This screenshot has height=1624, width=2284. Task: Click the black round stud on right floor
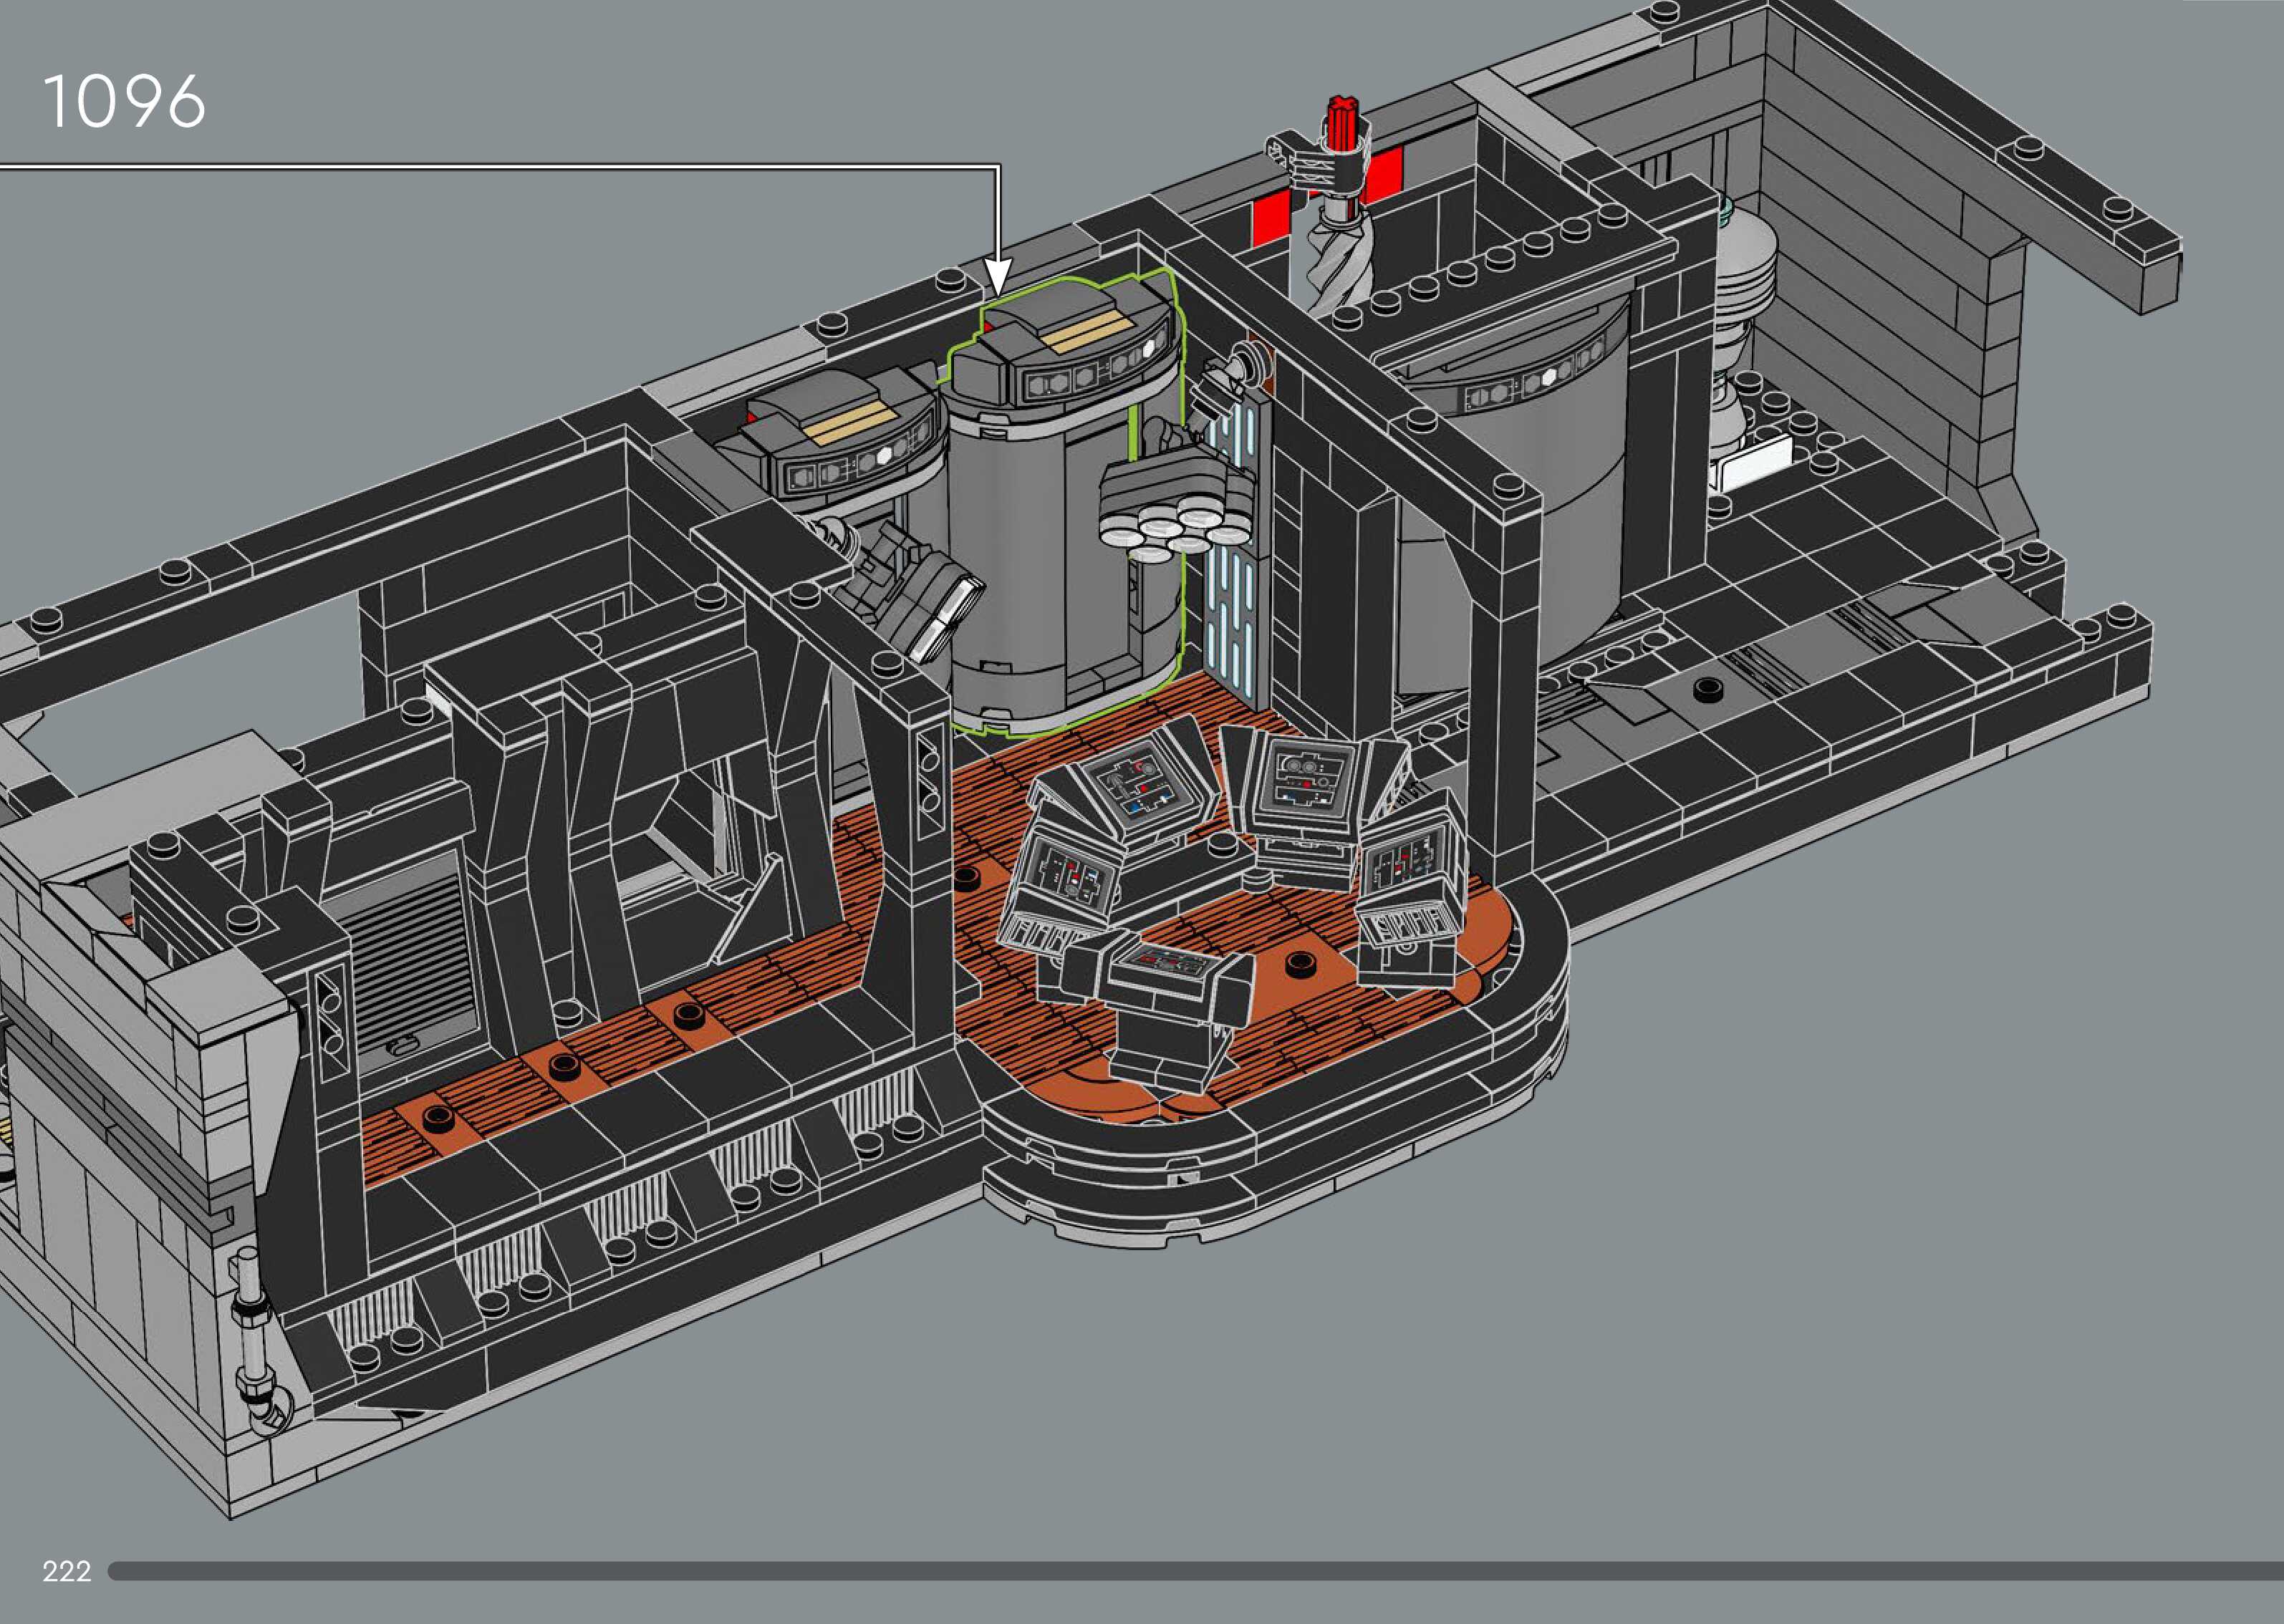tap(1708, 688)
